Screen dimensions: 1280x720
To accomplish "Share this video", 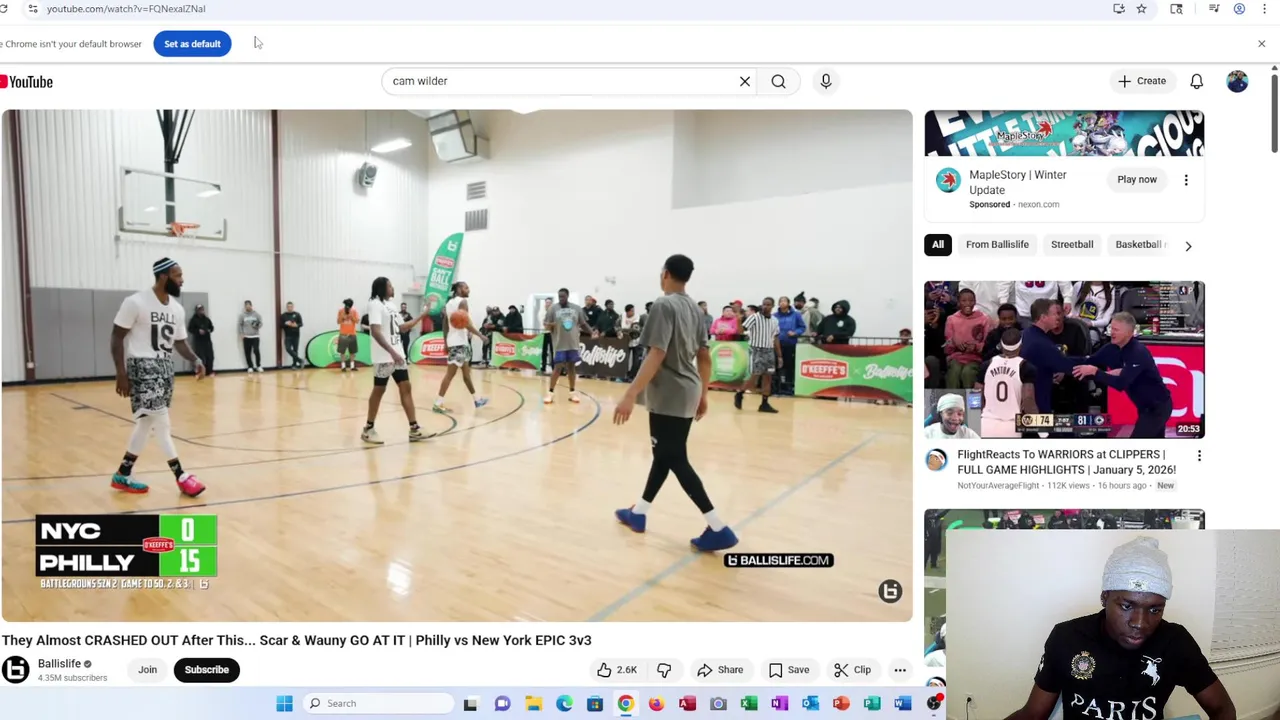I will (x=720, y=670).
